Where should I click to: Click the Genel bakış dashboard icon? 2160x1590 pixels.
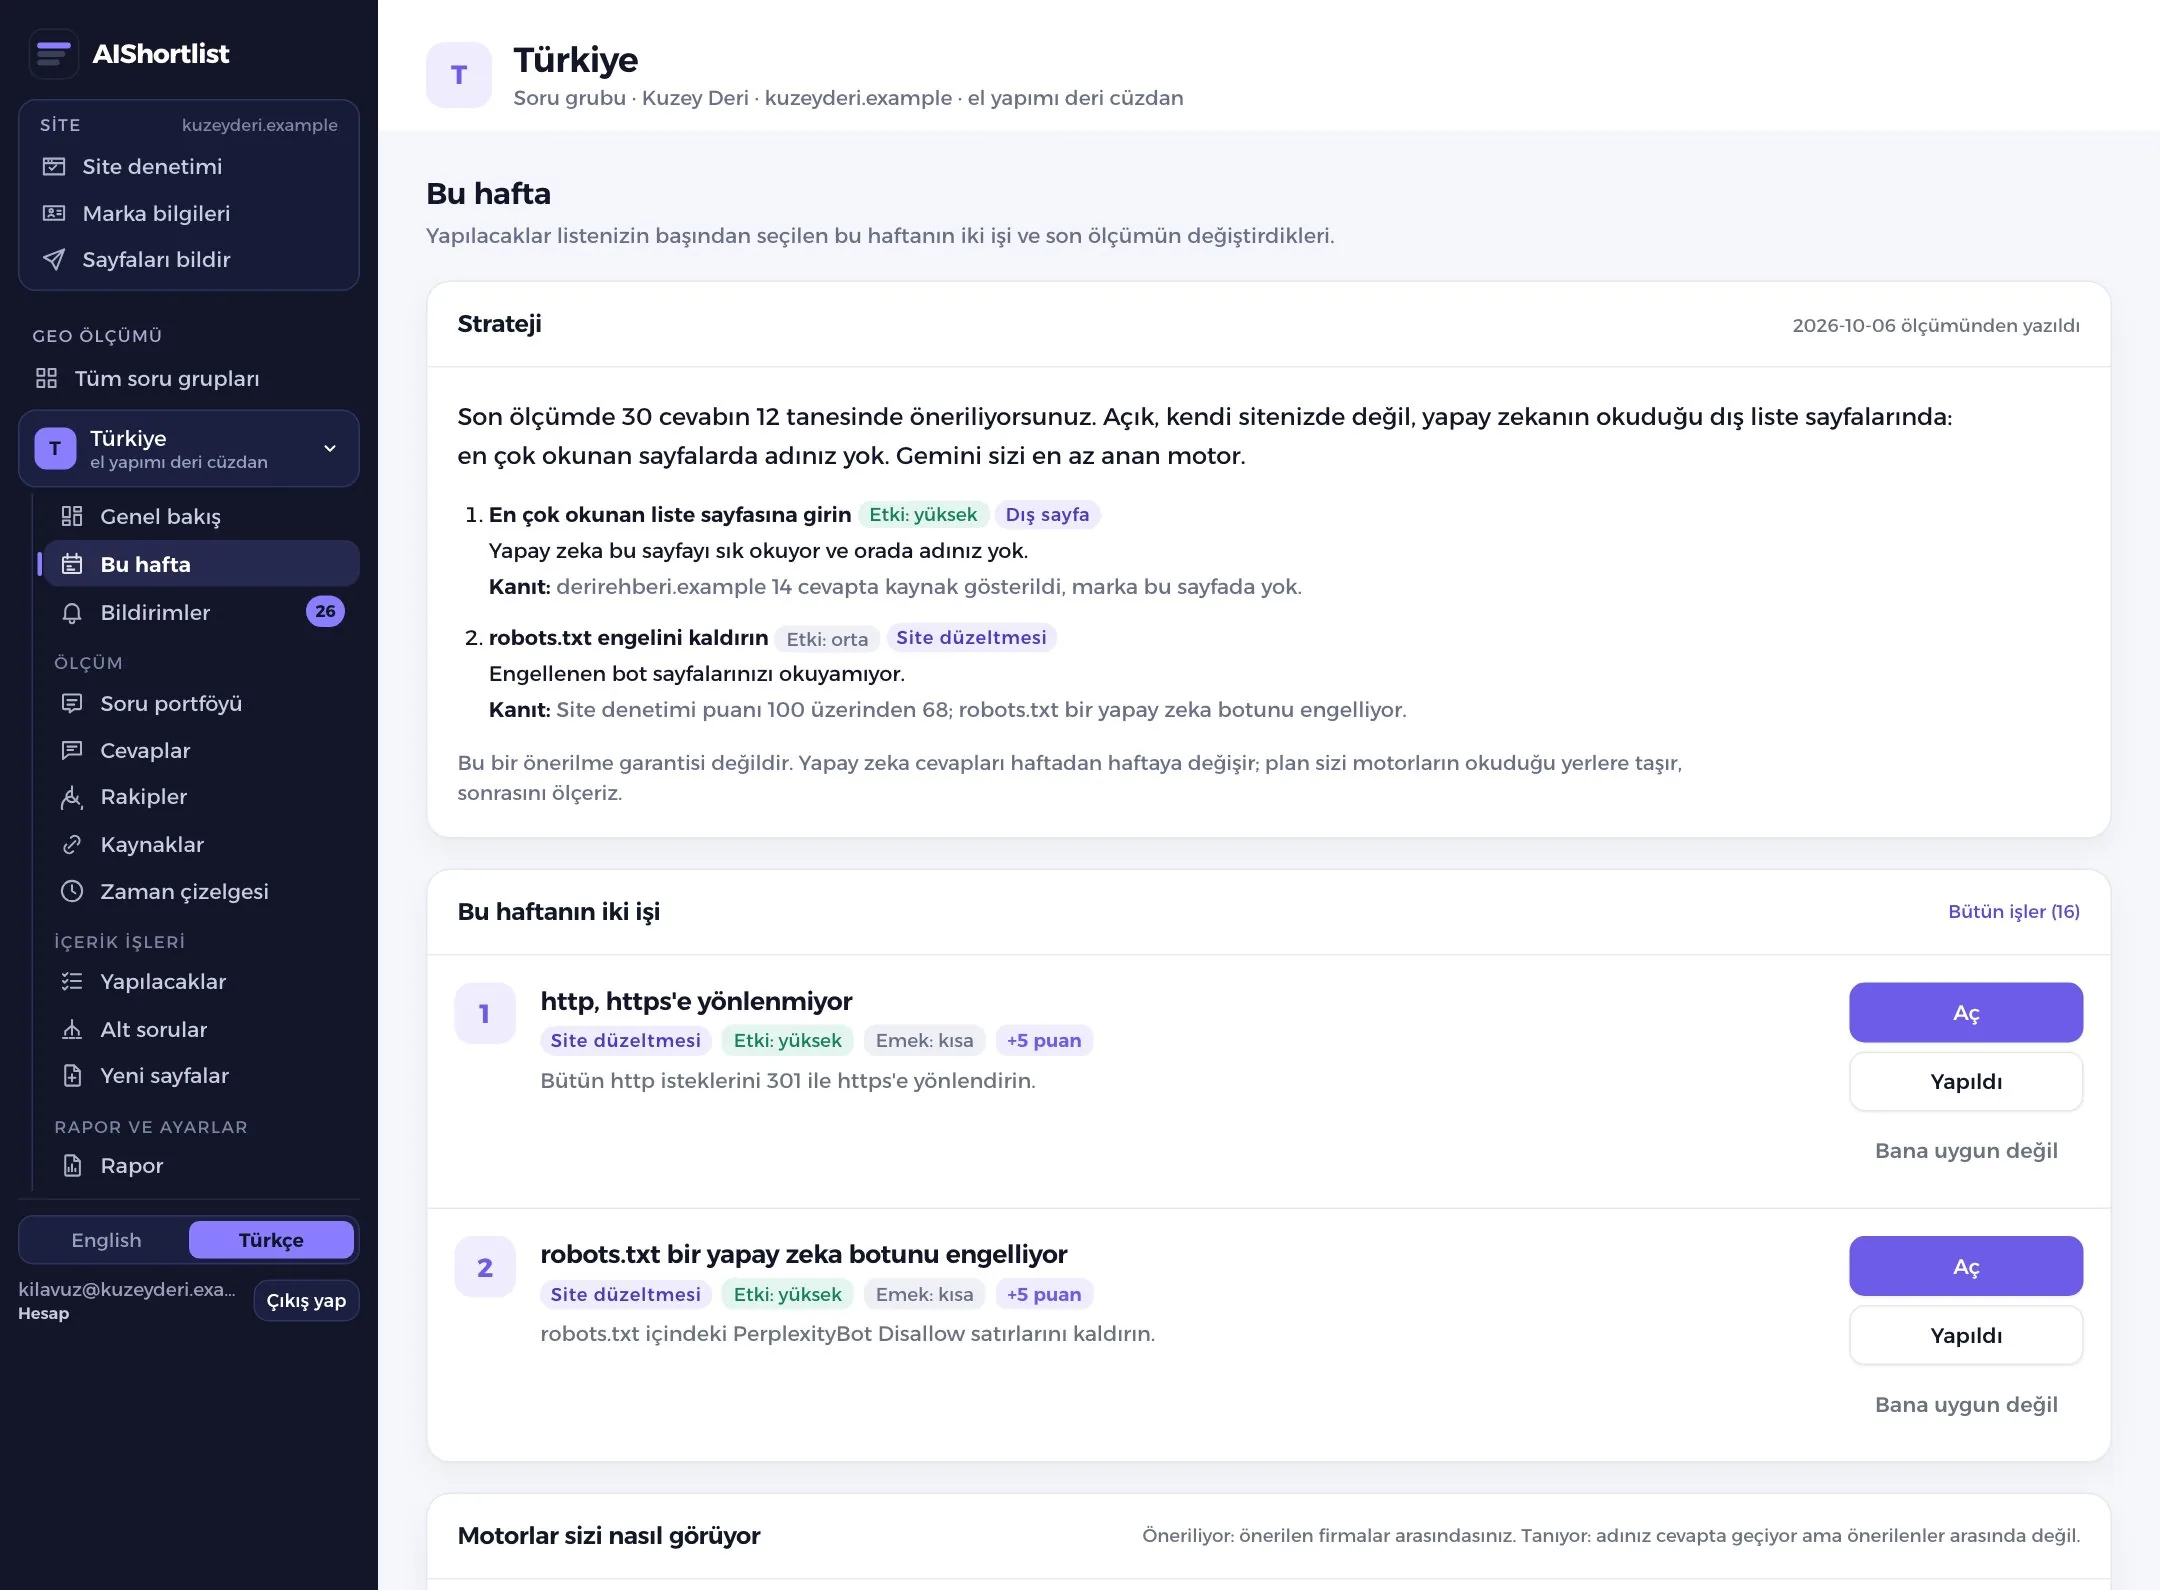point(72,516)
